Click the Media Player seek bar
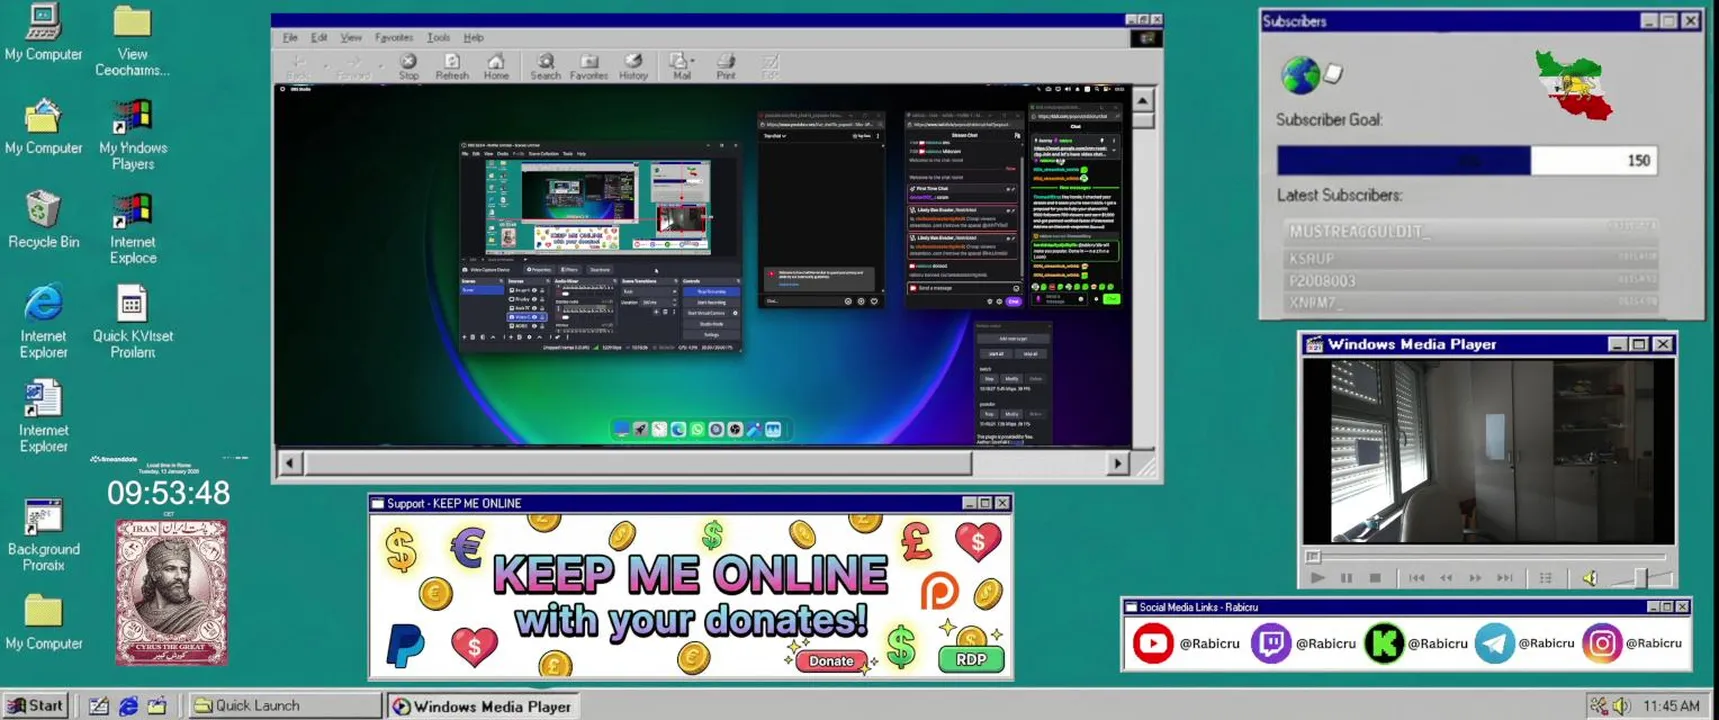 pos(1487,556)
